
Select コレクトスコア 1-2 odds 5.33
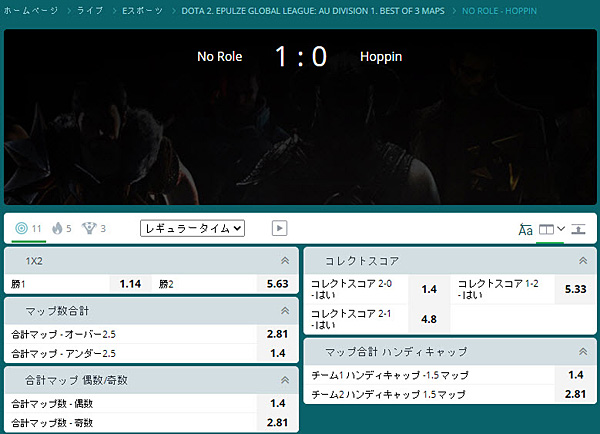(576, 289)
